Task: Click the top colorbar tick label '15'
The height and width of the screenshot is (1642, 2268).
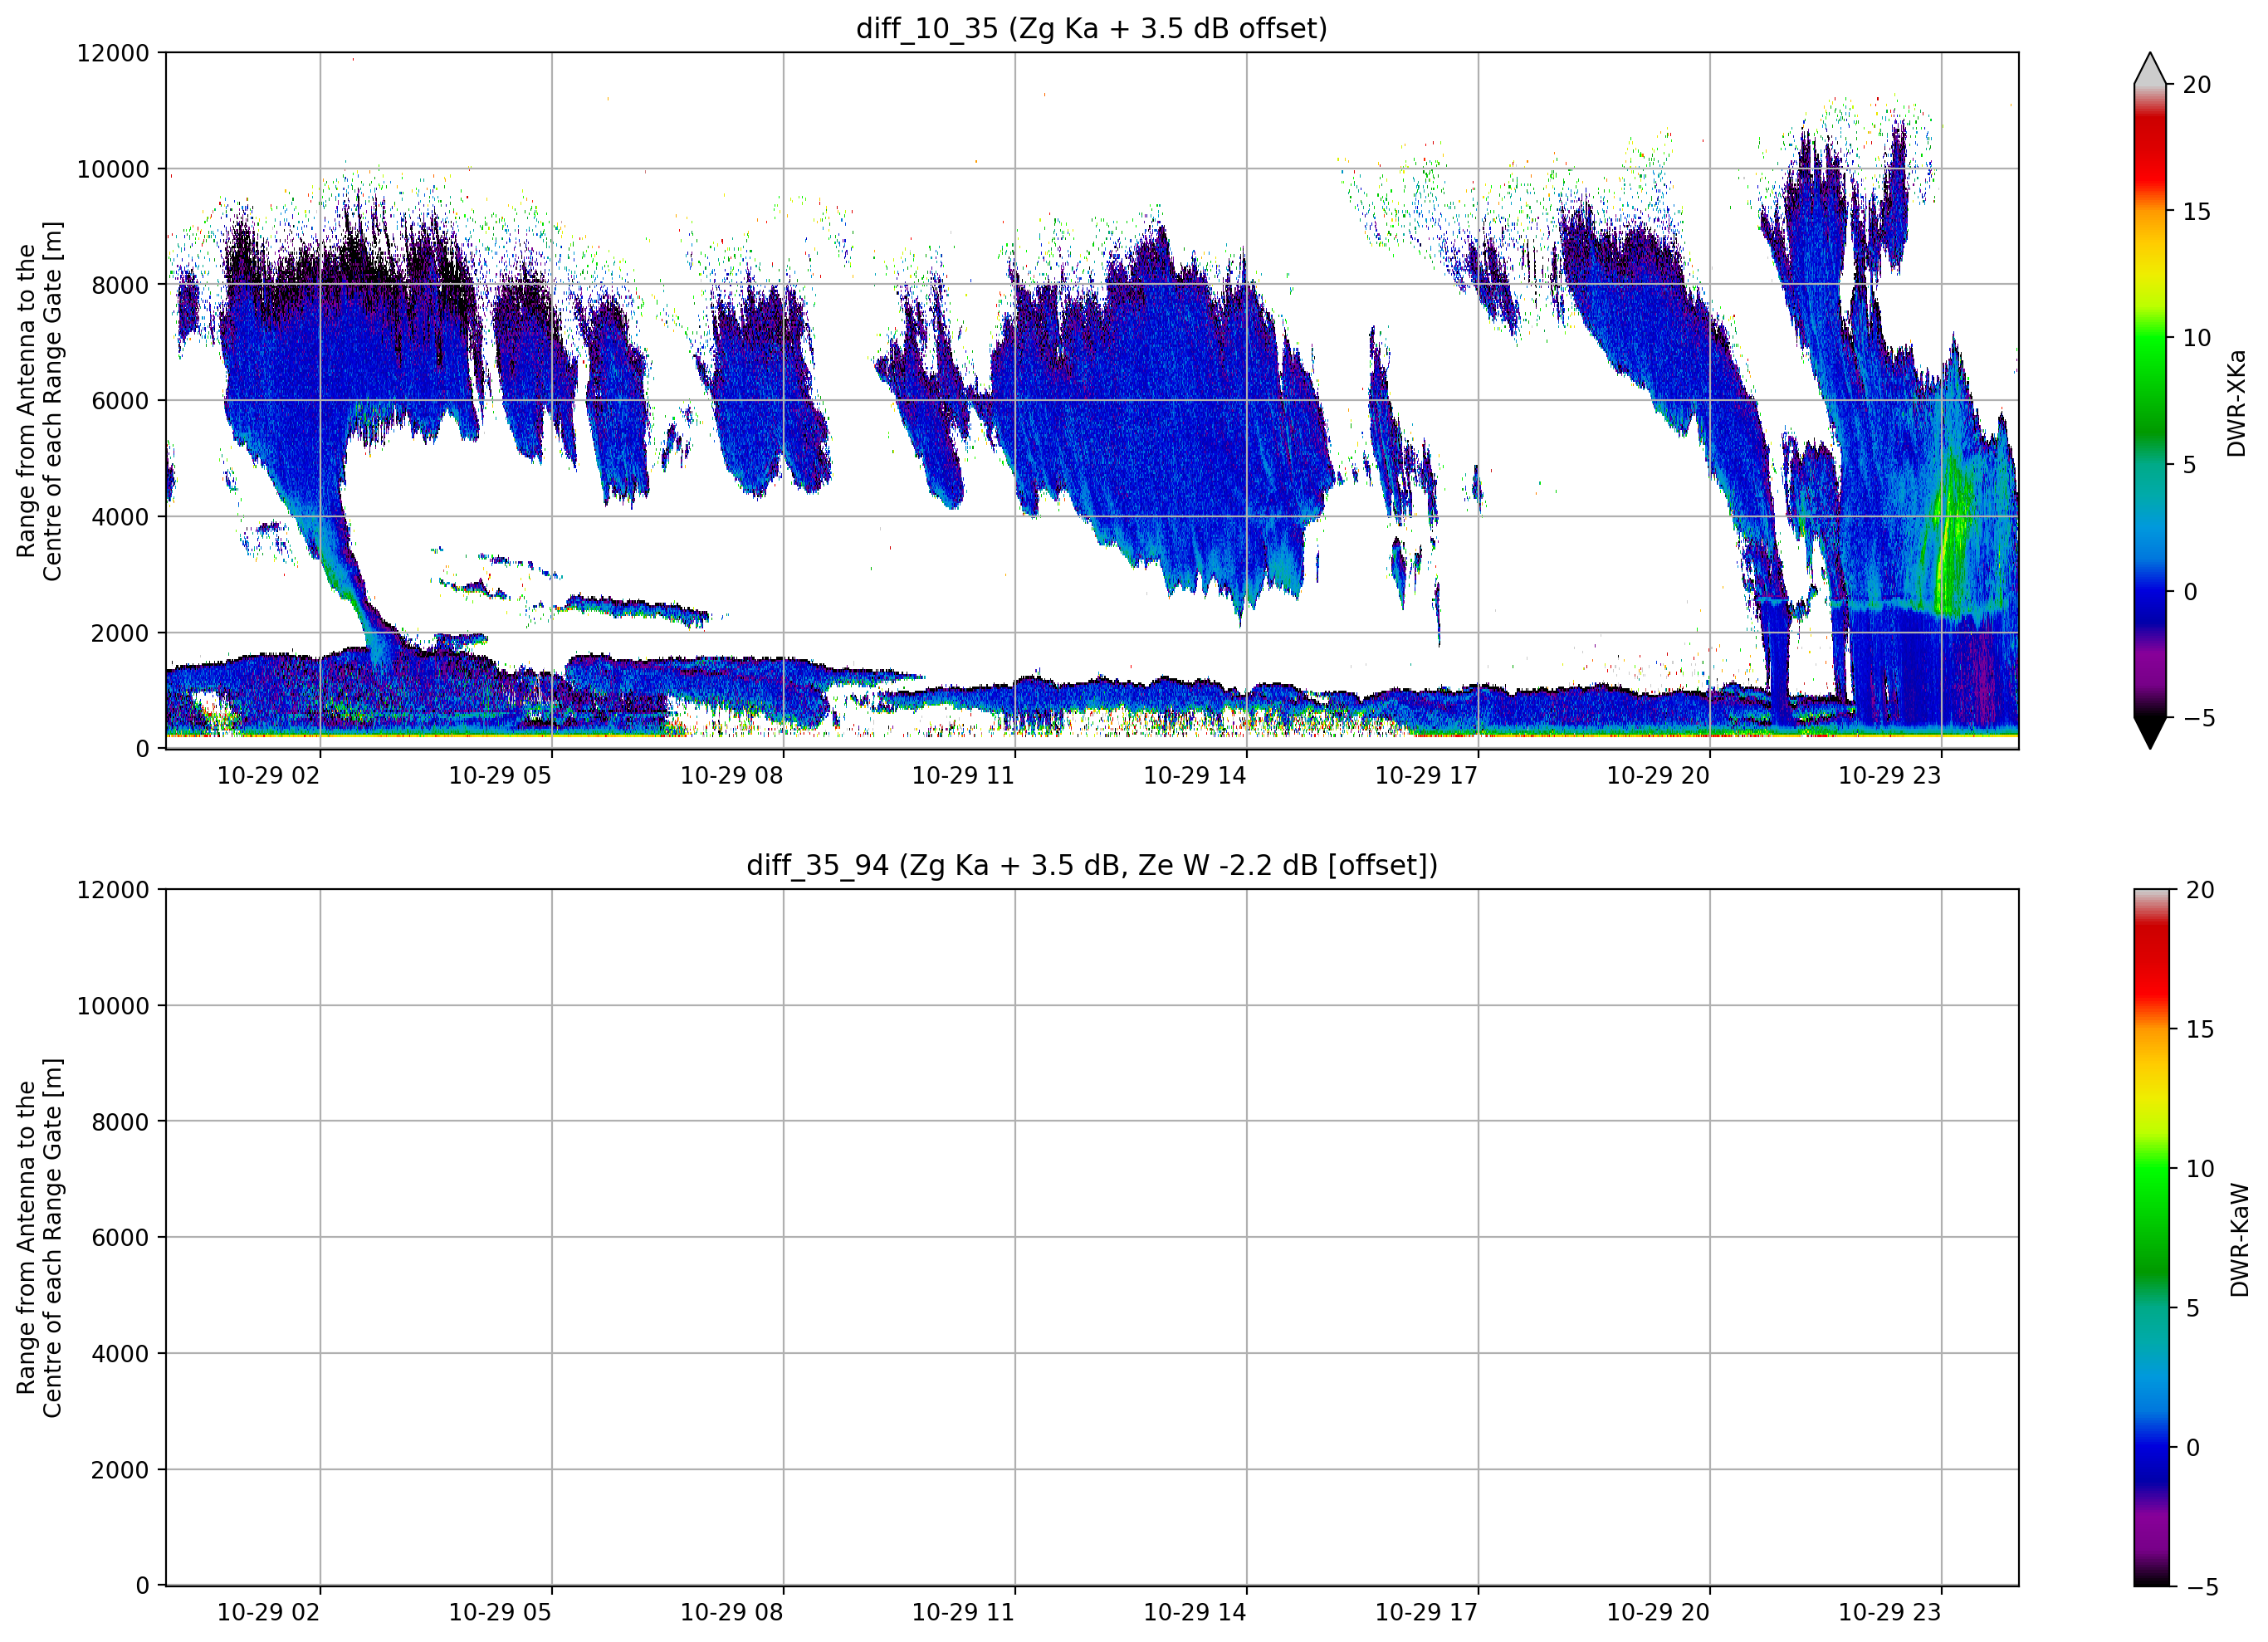Action: coord(2197,212)
